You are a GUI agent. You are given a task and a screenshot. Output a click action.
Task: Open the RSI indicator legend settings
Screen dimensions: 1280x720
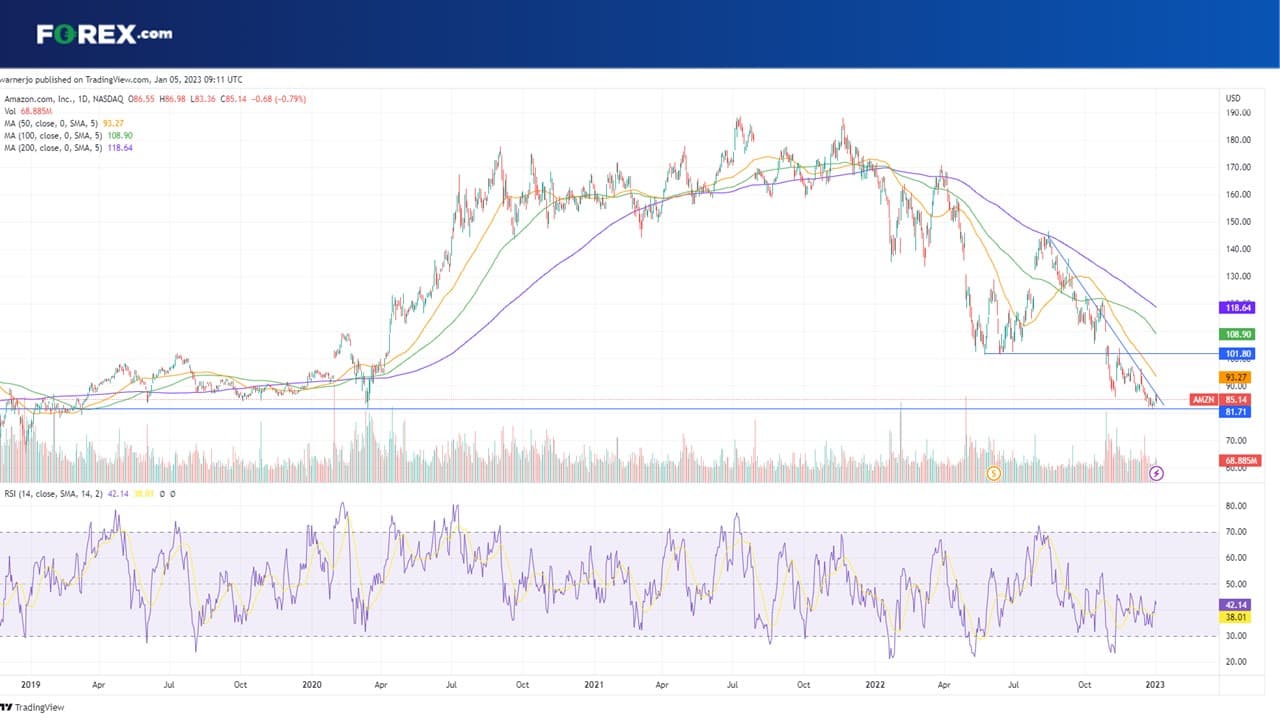point(90,493)
